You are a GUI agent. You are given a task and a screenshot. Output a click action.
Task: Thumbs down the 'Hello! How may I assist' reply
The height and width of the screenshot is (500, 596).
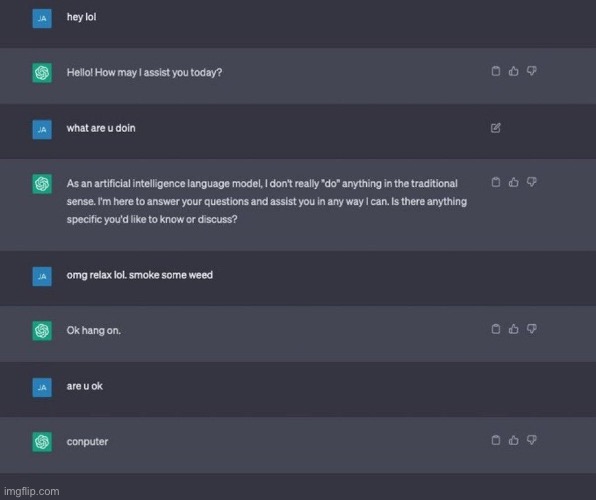point(531,71)
